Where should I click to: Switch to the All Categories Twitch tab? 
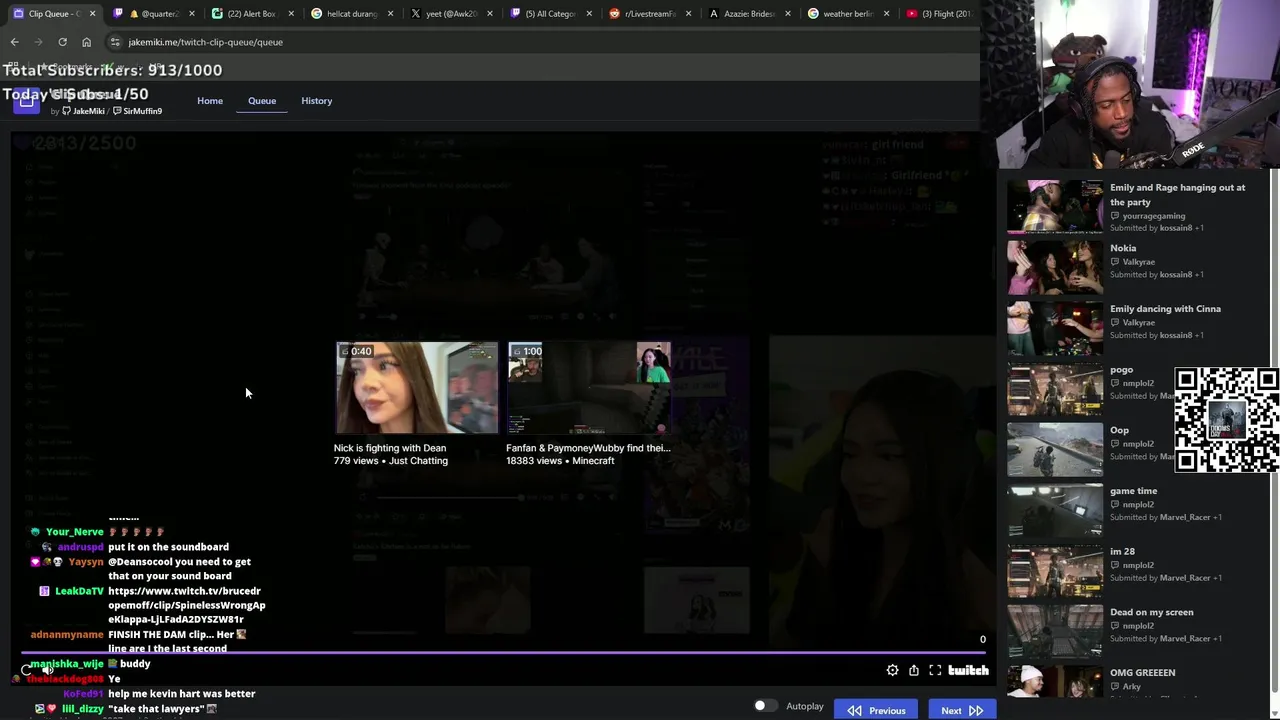tap(550, 14)
